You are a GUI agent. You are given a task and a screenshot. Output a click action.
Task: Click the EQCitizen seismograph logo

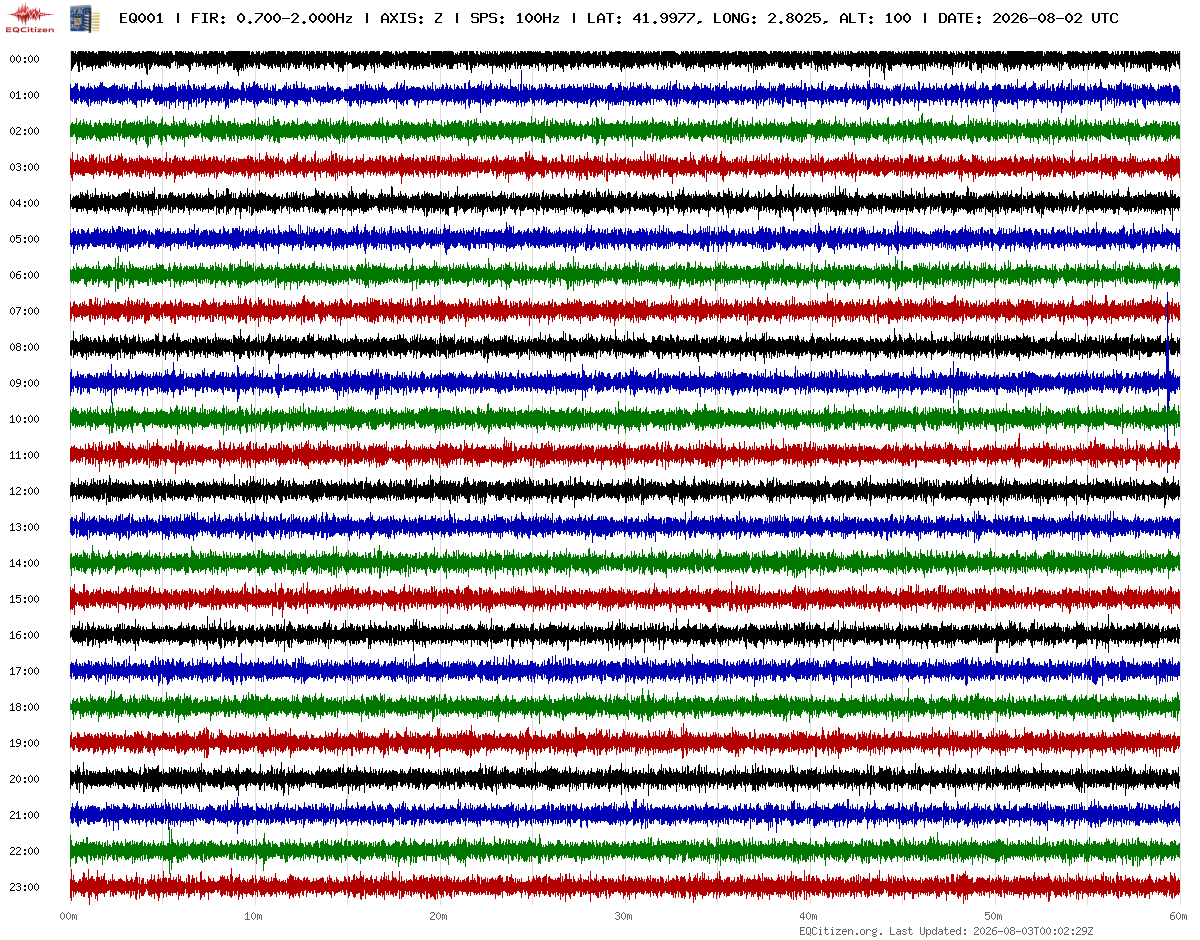point(30,17)
